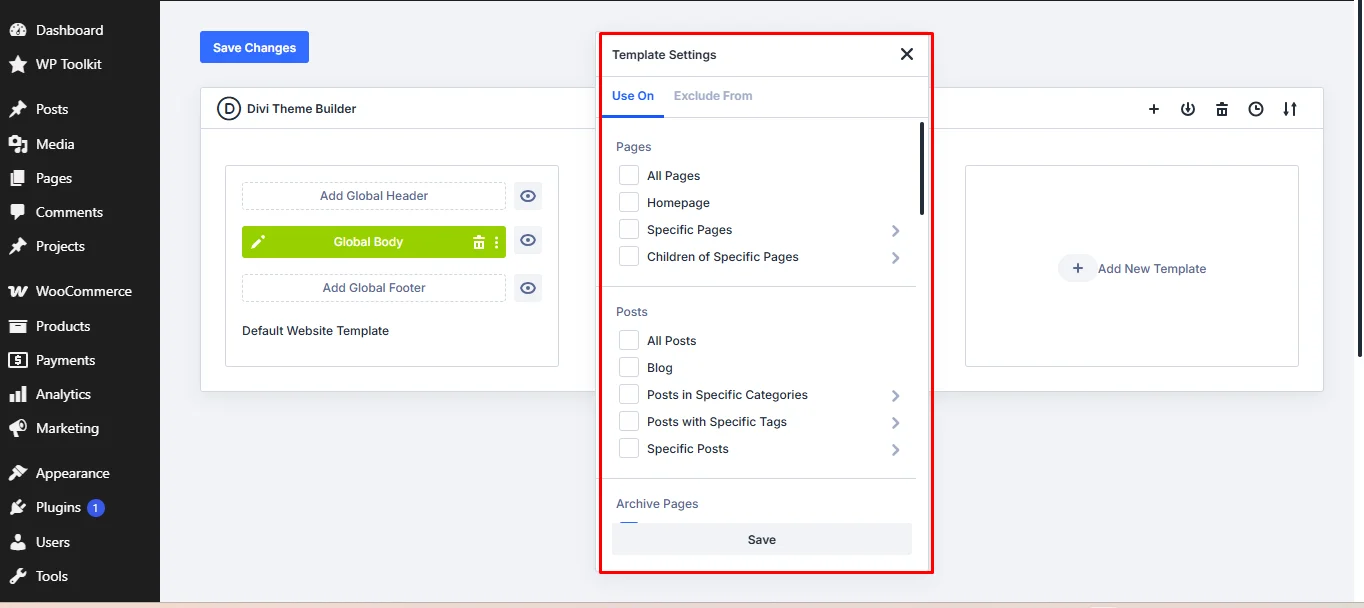
Task: Check the All Posts checkbox
Action: [629, 340]
